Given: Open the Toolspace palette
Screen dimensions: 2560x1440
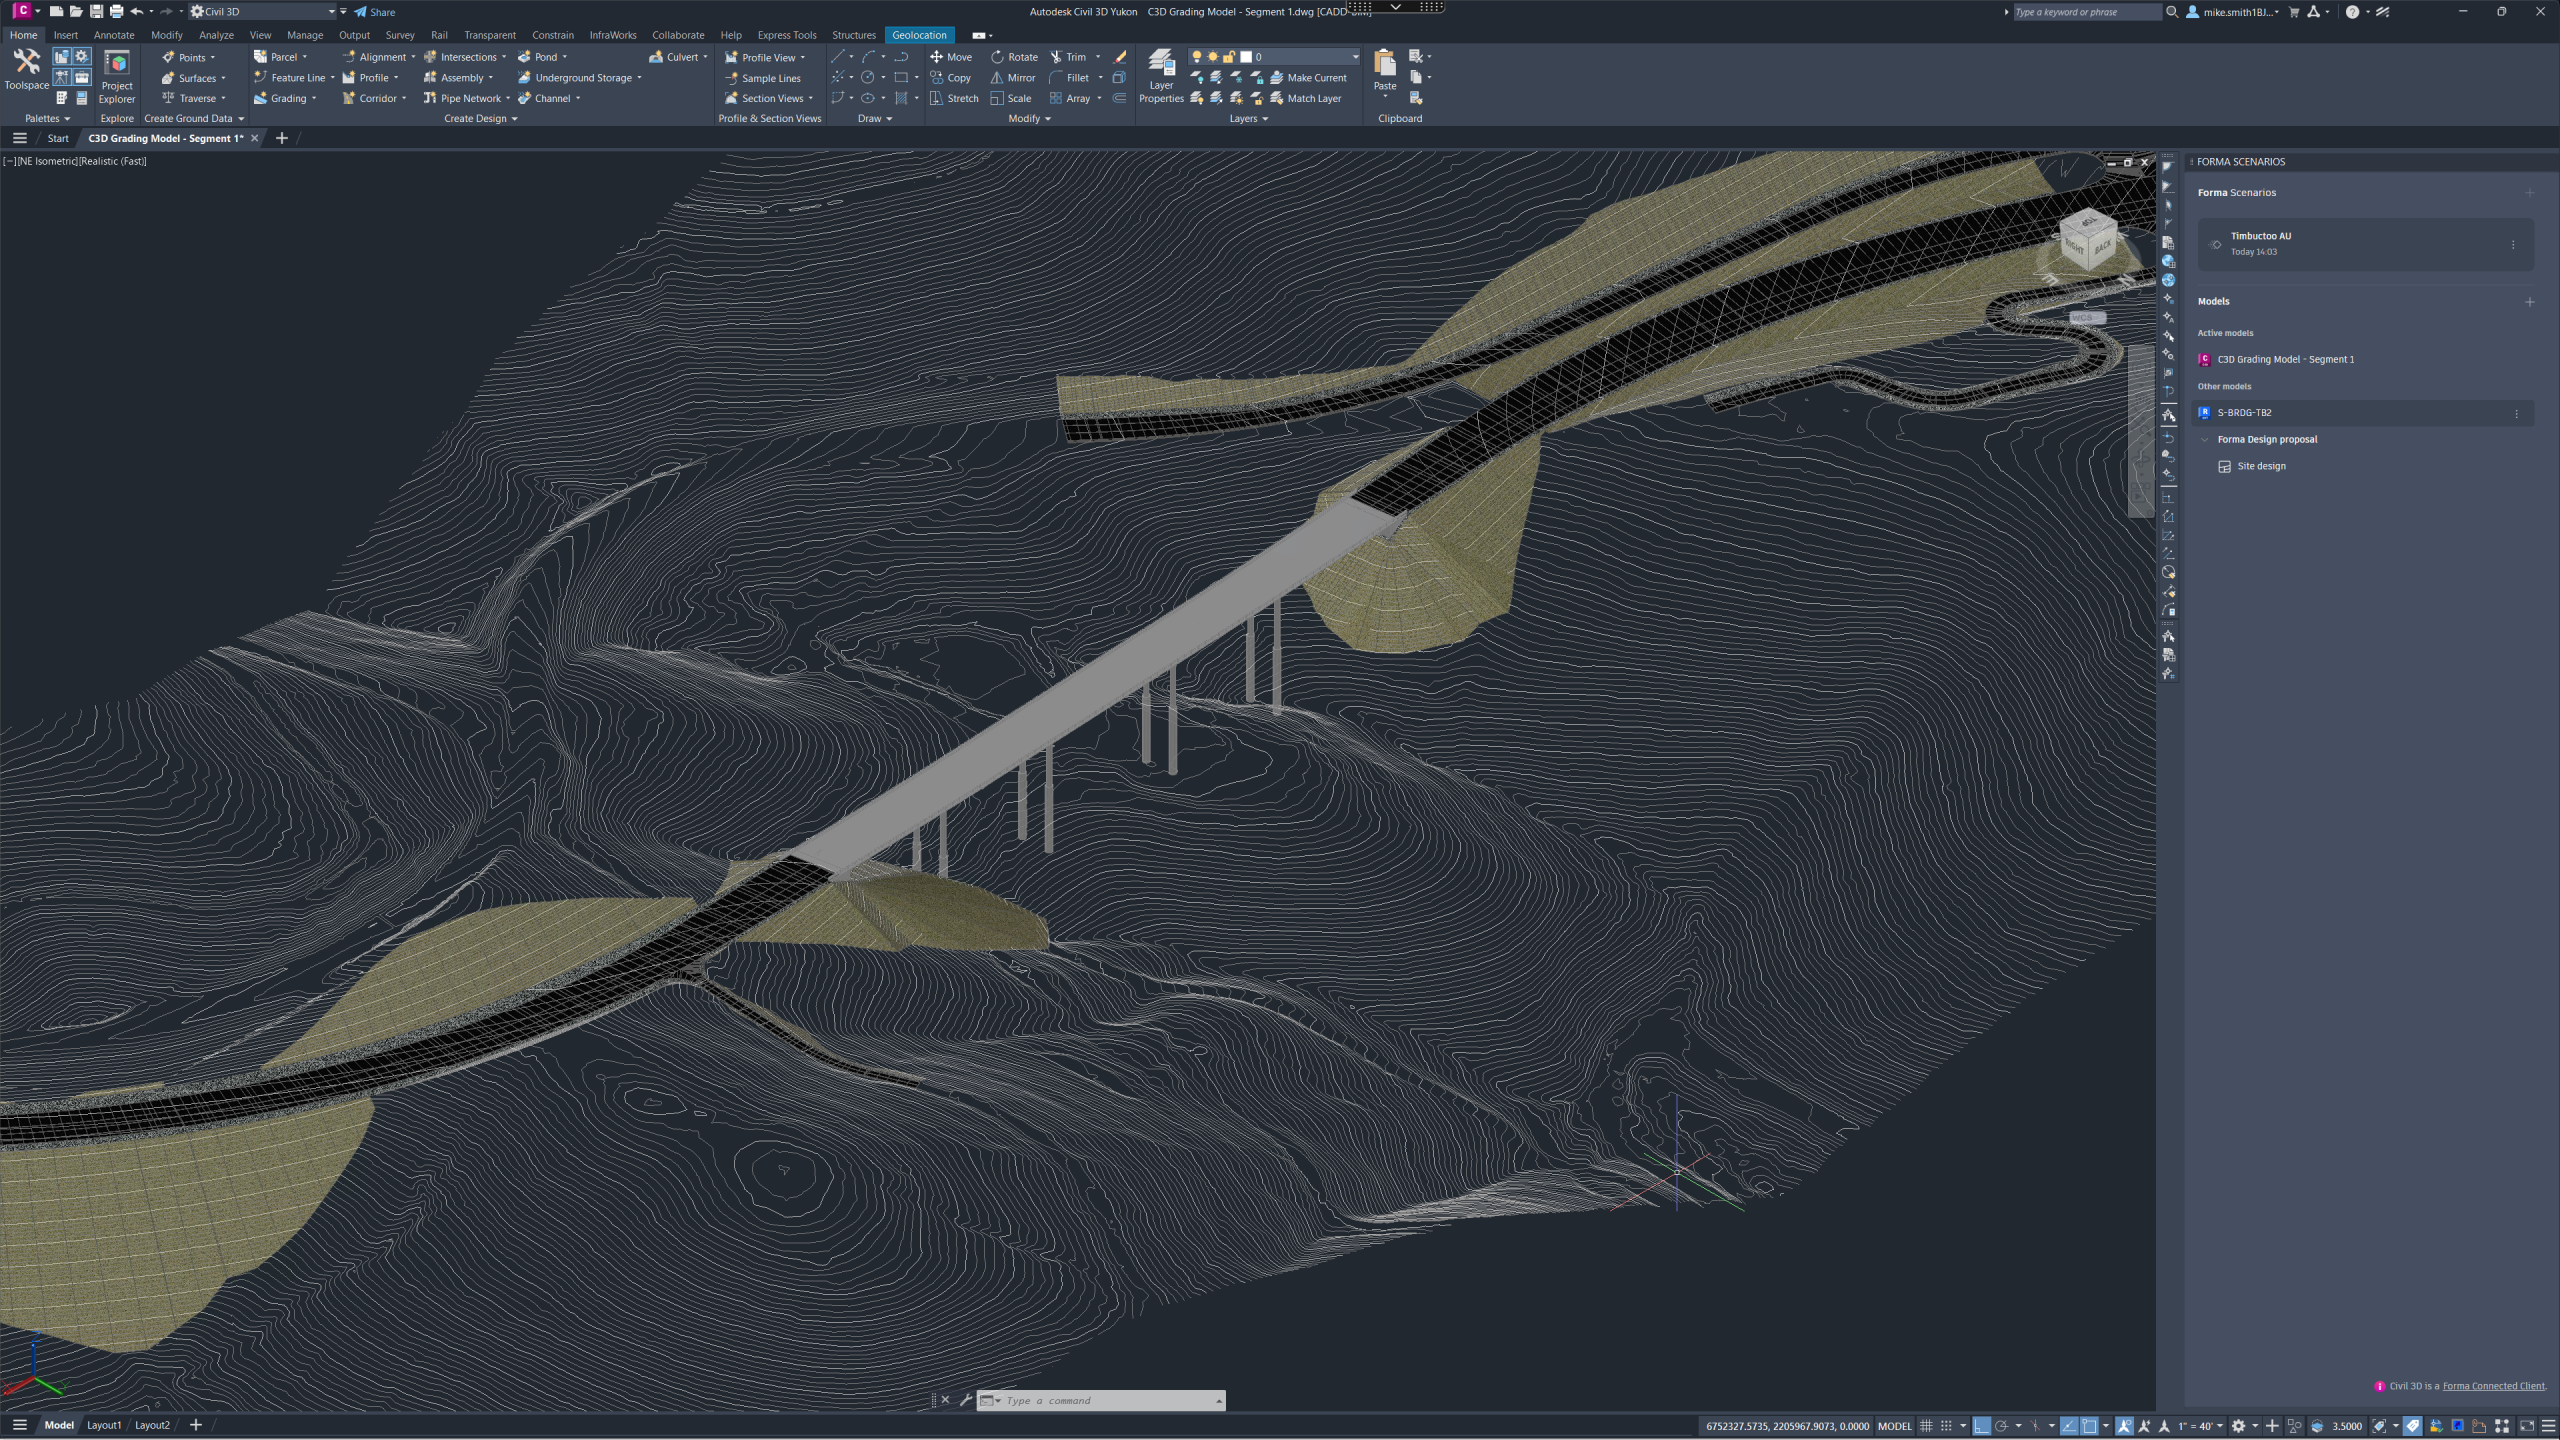Looking at the screenshot, I should (26, 69).
